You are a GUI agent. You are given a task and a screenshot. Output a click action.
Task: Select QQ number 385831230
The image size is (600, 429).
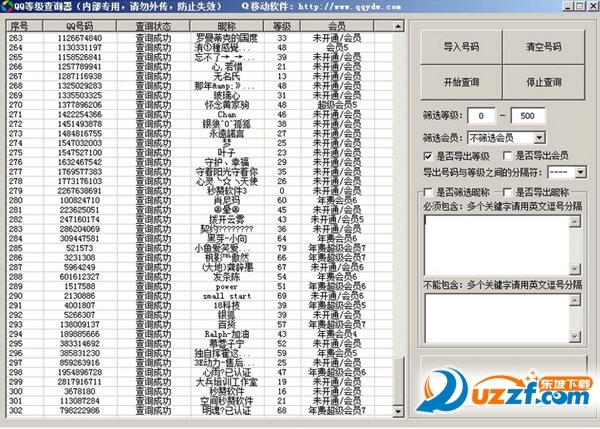tap(80, 353)
